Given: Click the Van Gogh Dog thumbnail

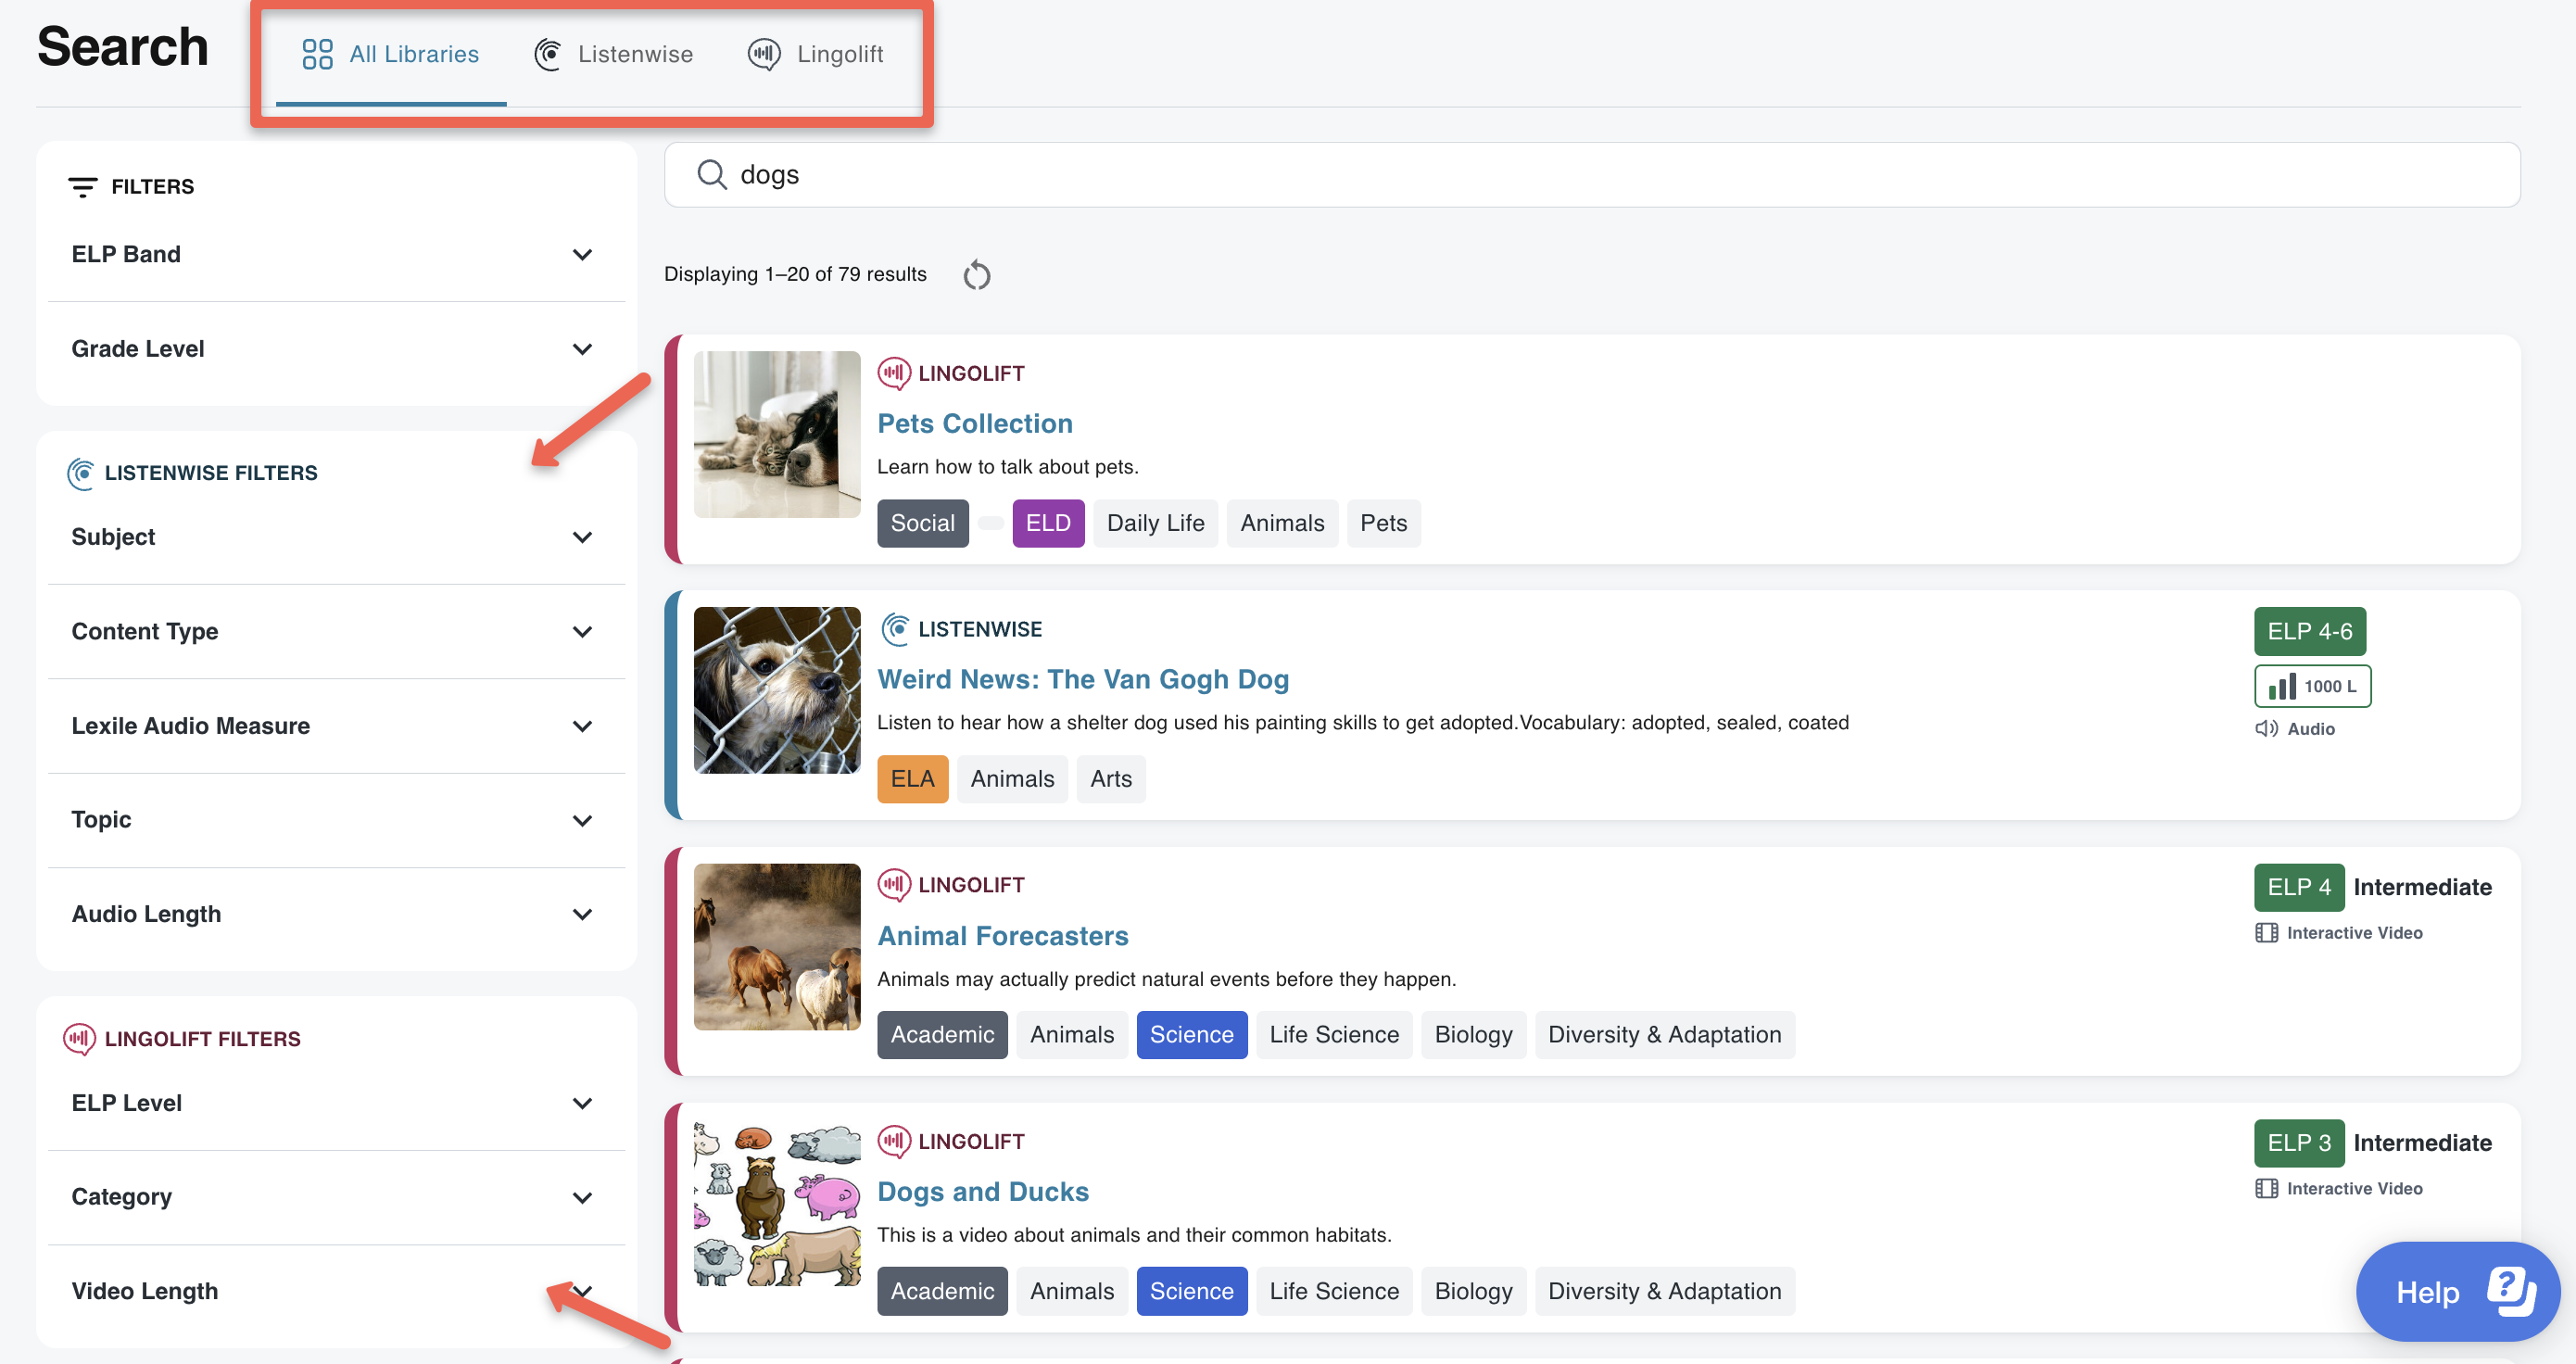Looking at the screenshot, I should pyautogui.click(x=777, y=690).
